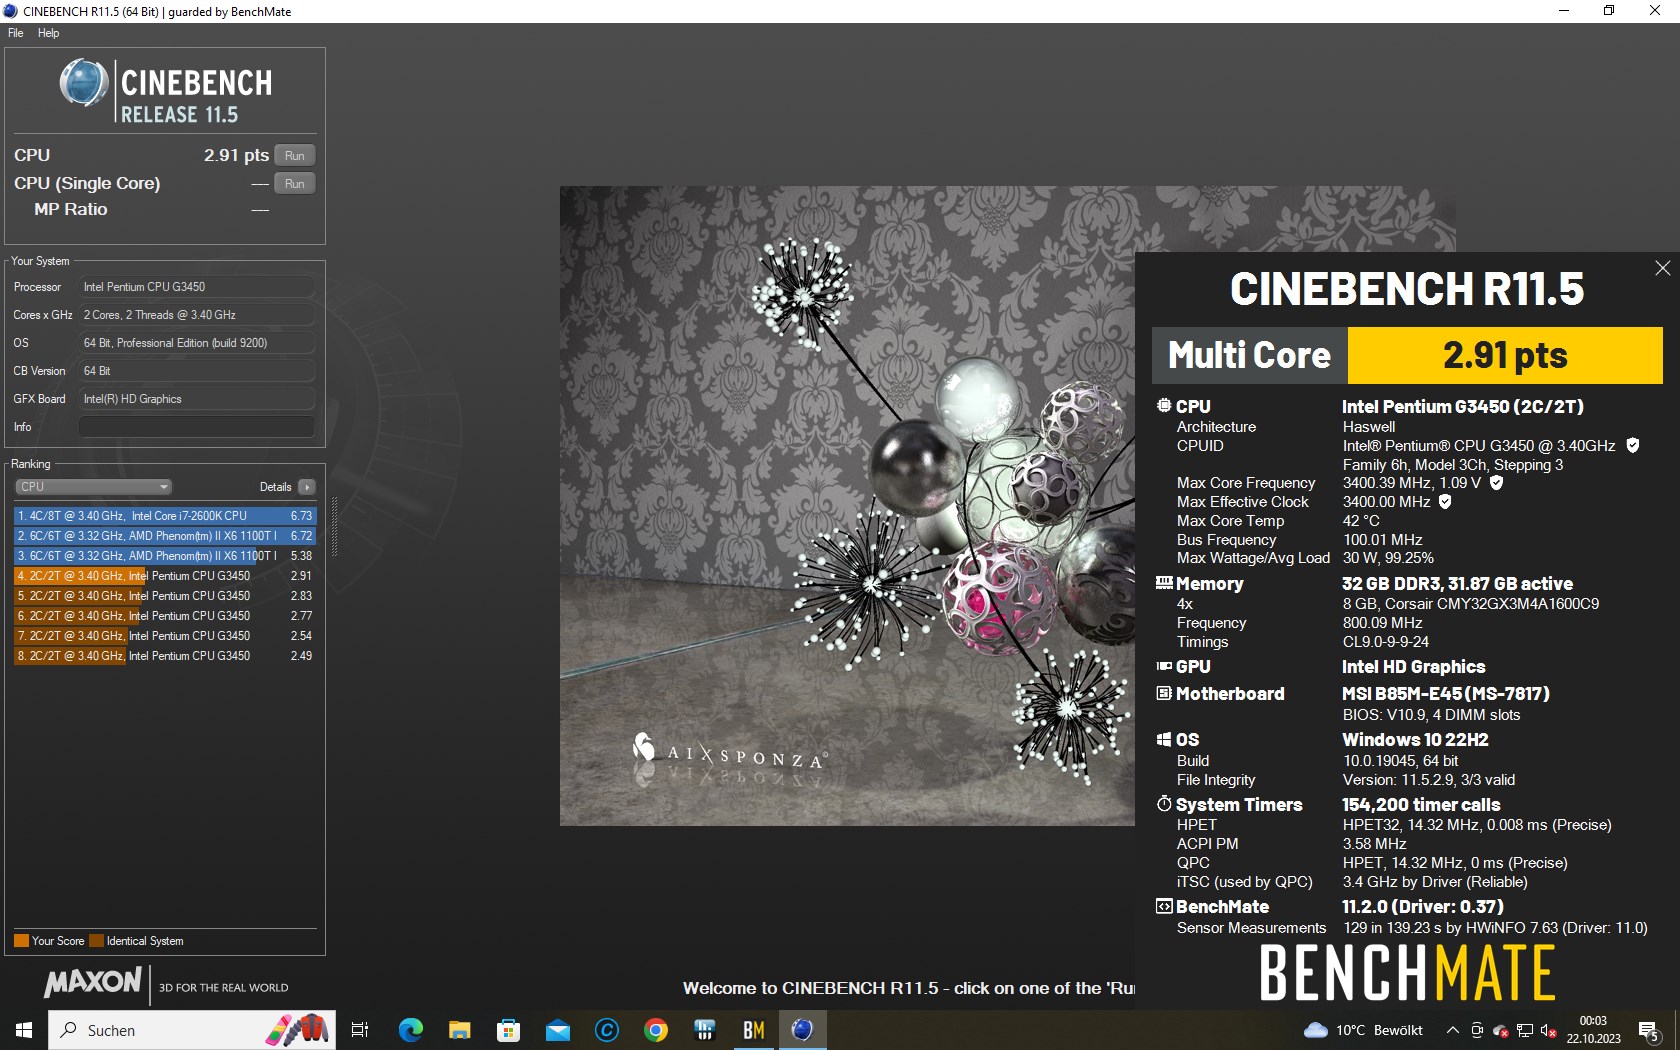Open File Explorer from the taskbar
1680x1050 pixels.
[459, 1030]
